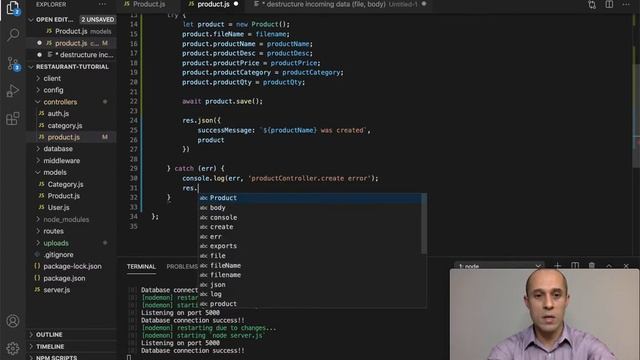Expand the middleware folder

point(62,161)
